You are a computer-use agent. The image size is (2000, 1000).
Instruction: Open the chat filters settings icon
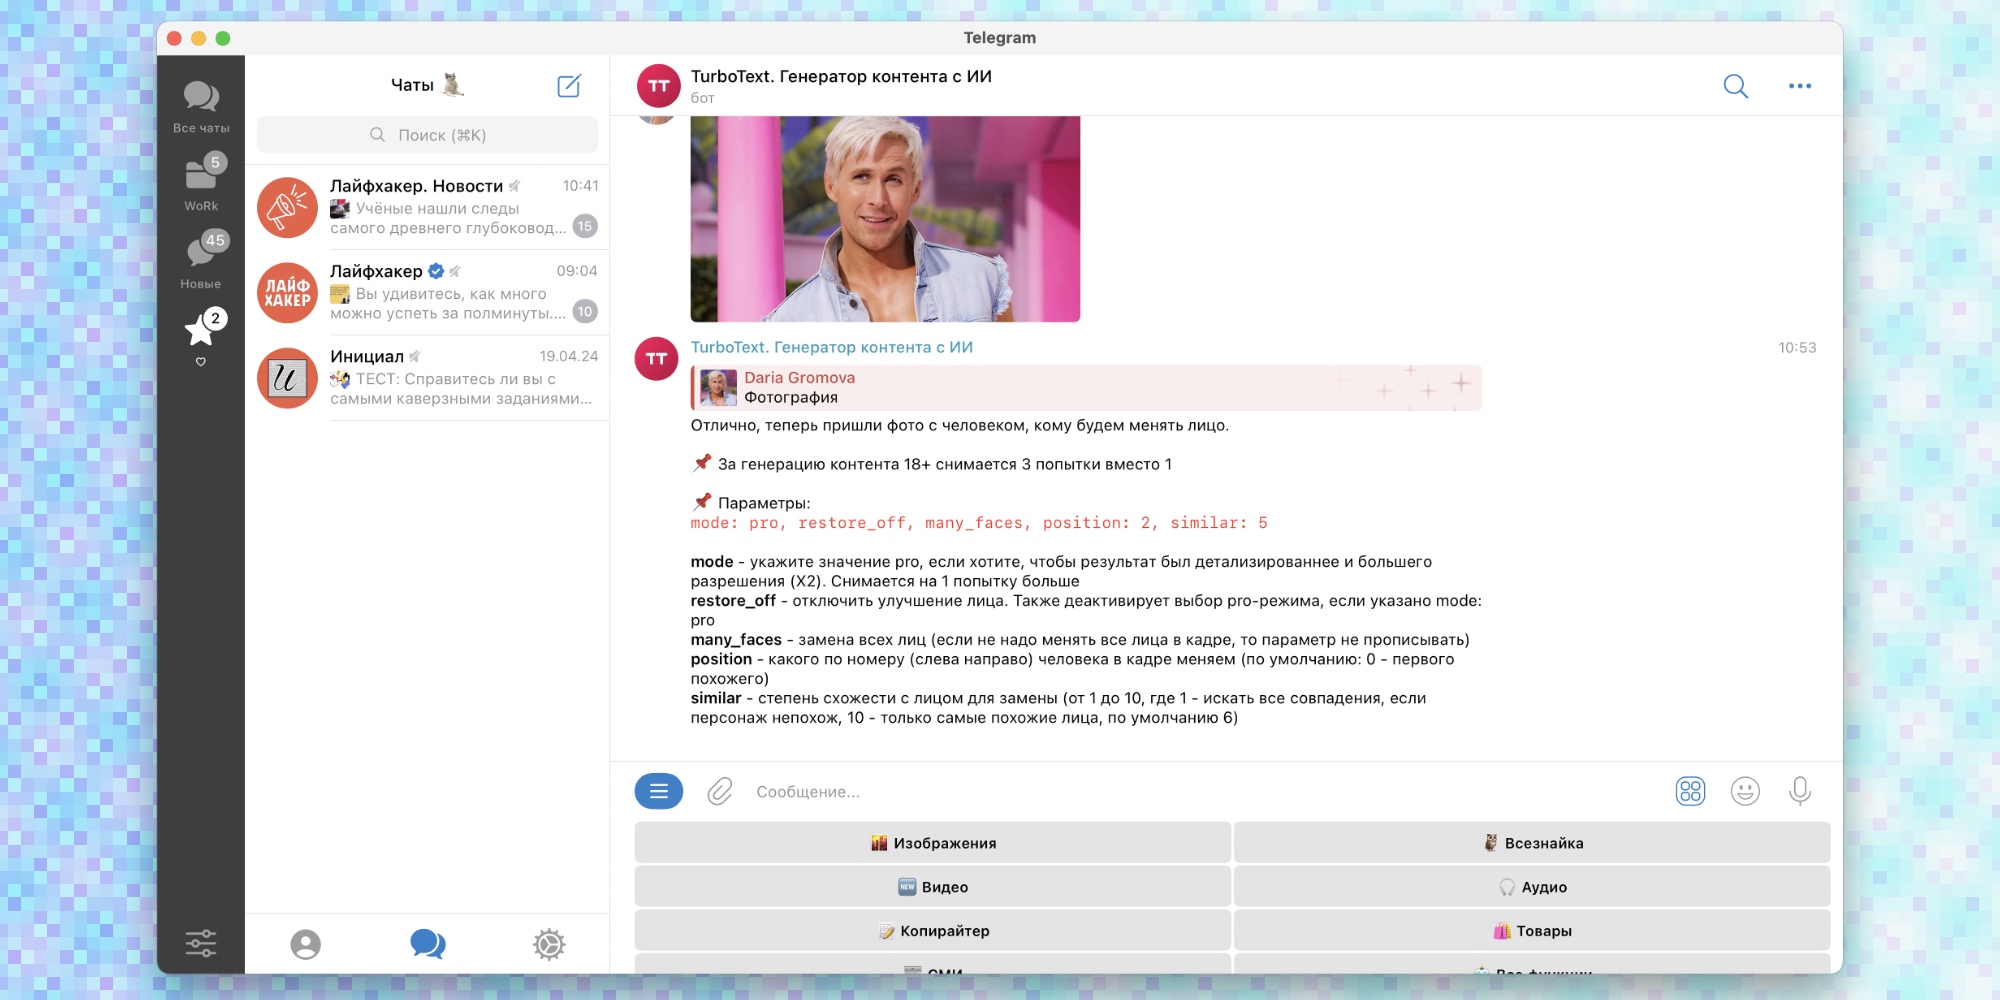coord(200,942)
